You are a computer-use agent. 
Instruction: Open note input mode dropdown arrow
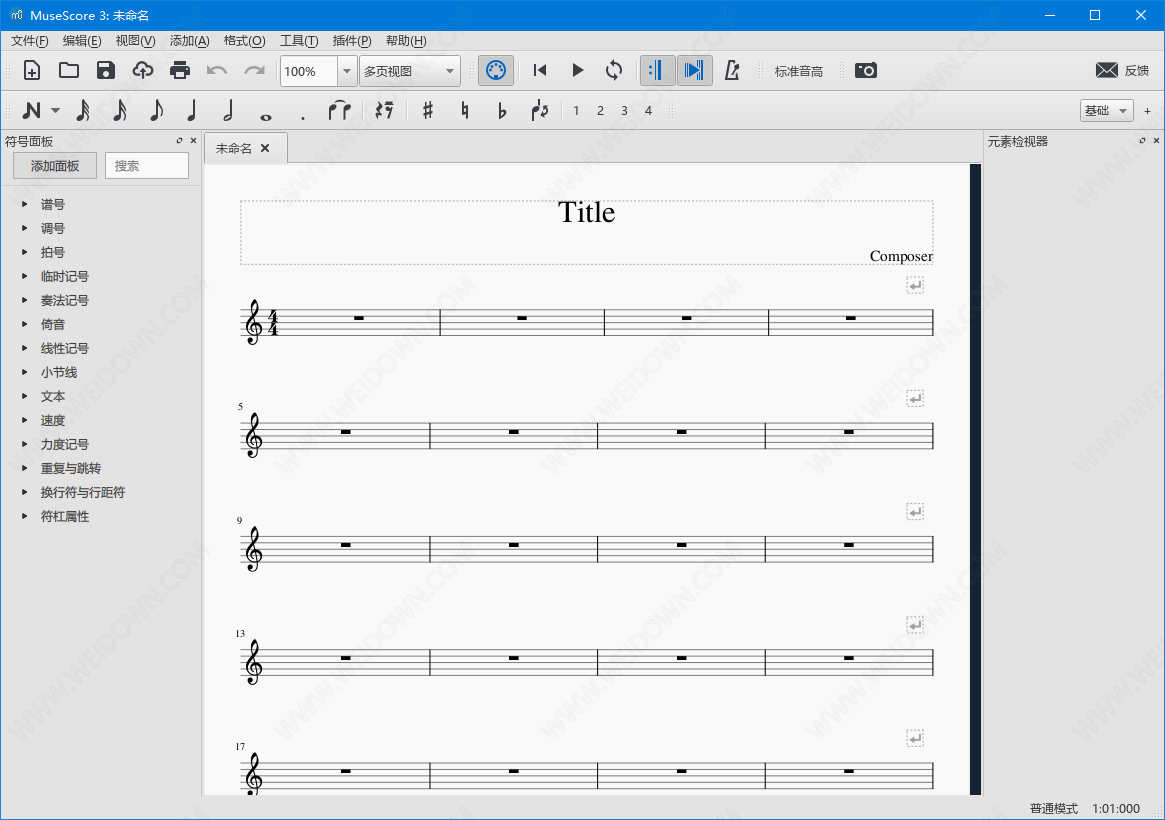(56, 111)
